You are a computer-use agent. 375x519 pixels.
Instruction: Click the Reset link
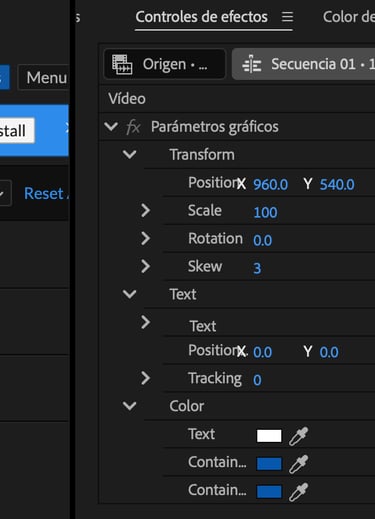tap(46, 194)
